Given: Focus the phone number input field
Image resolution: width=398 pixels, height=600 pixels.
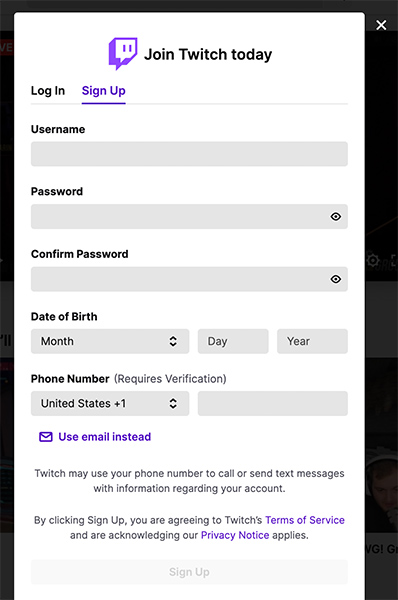Looking at the screenshot, I should coord(273,403).
